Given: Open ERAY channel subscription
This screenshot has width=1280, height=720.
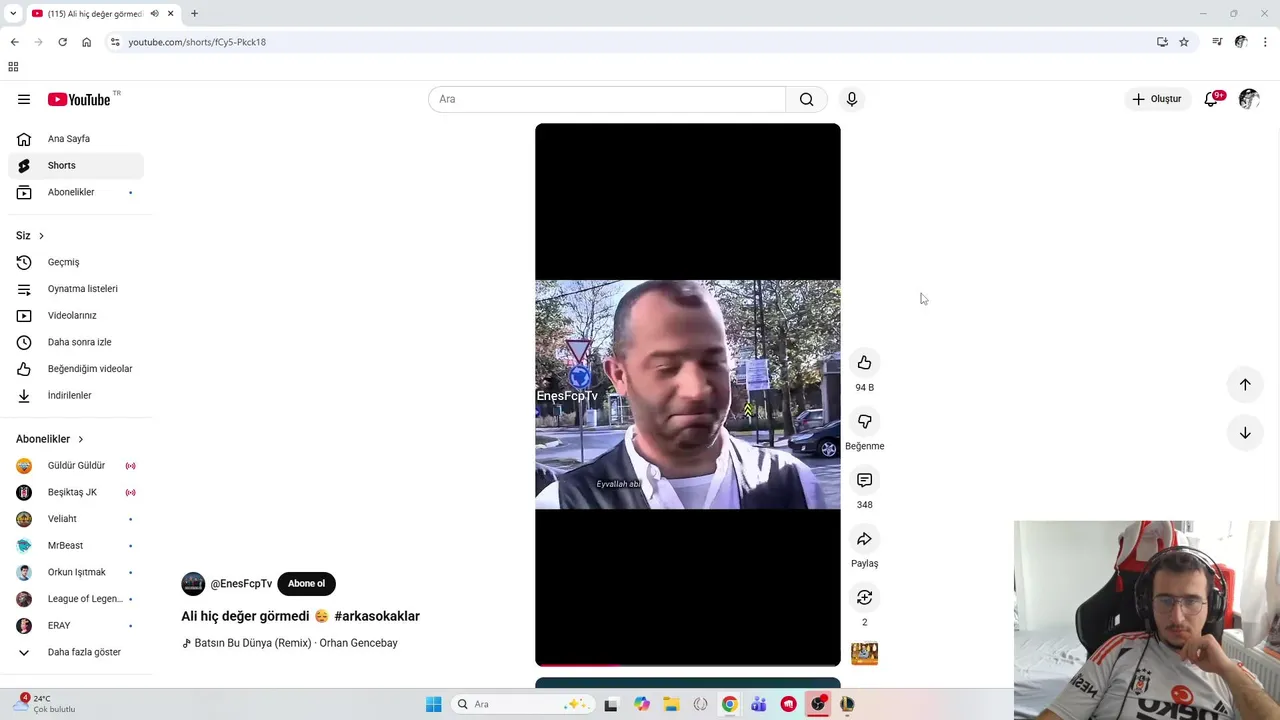Looking at the screenshot, I should click(76, 625).
